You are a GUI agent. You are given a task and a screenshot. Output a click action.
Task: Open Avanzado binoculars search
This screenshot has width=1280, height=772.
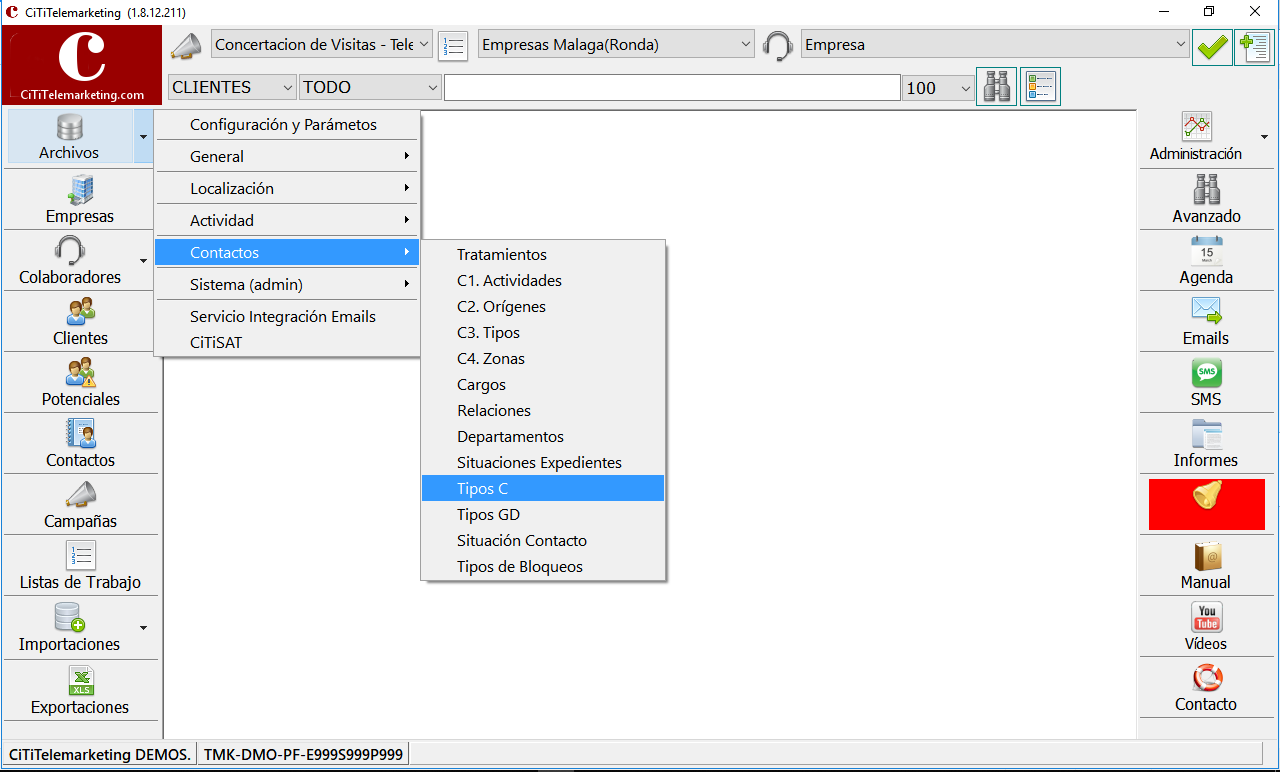(x=1206, y=199)
